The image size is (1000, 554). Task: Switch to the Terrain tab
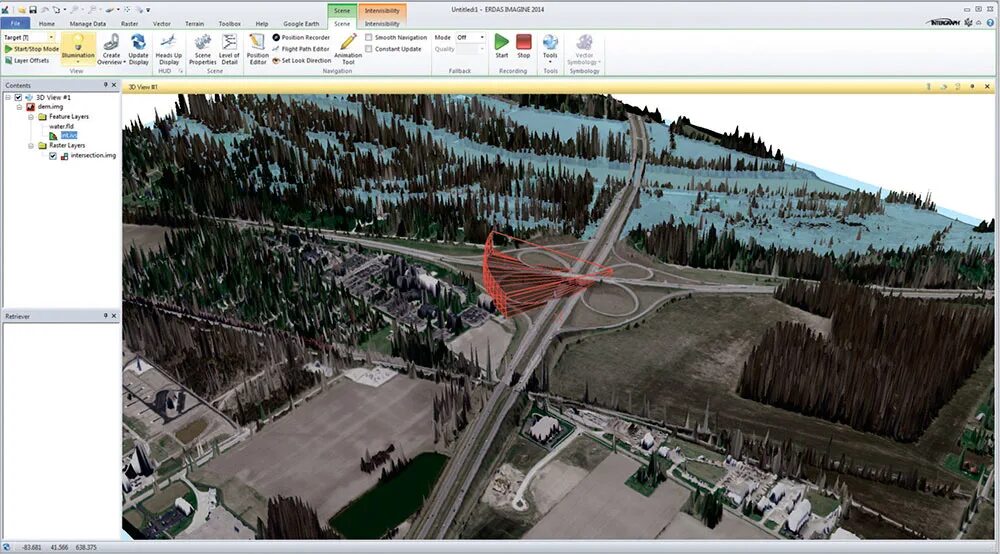pyautogui.click(x=195, y=24)
